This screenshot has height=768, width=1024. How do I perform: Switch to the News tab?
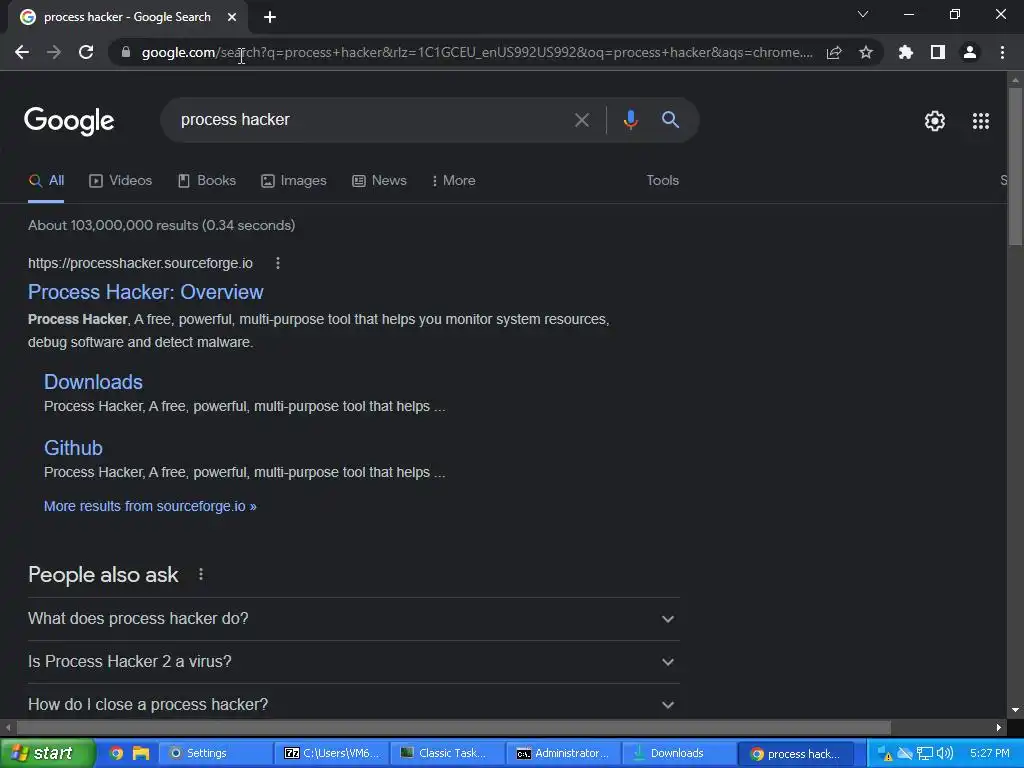tap(379, 181)
